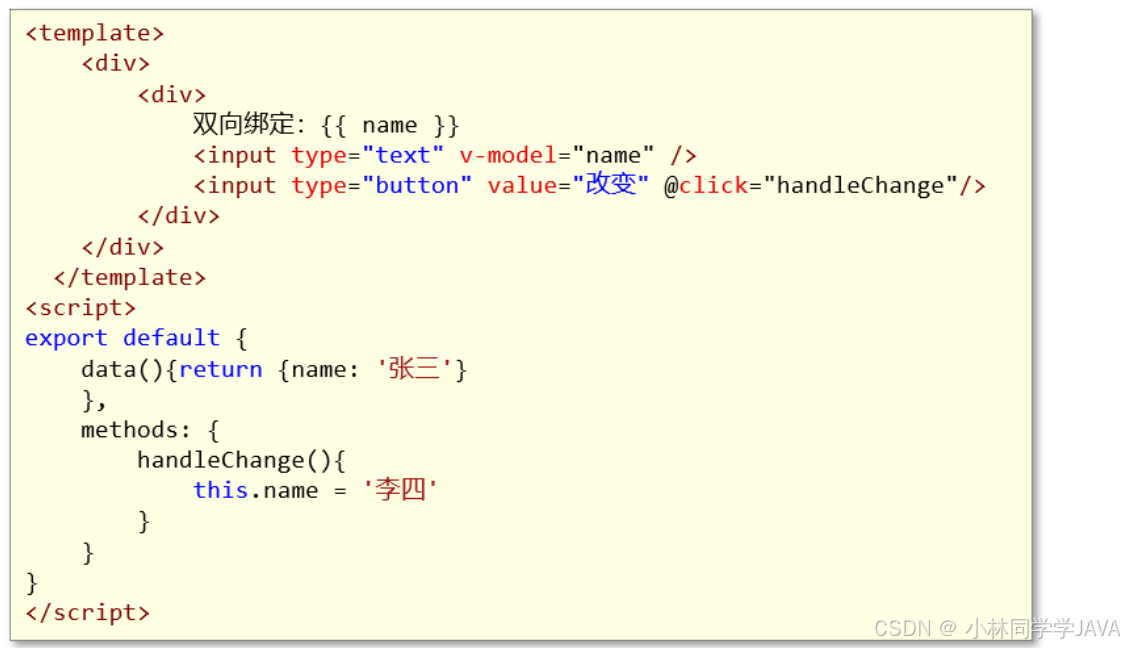Click the {{ name }} interpolation expression
1124x648 pixels.
(x=389, y=125)
